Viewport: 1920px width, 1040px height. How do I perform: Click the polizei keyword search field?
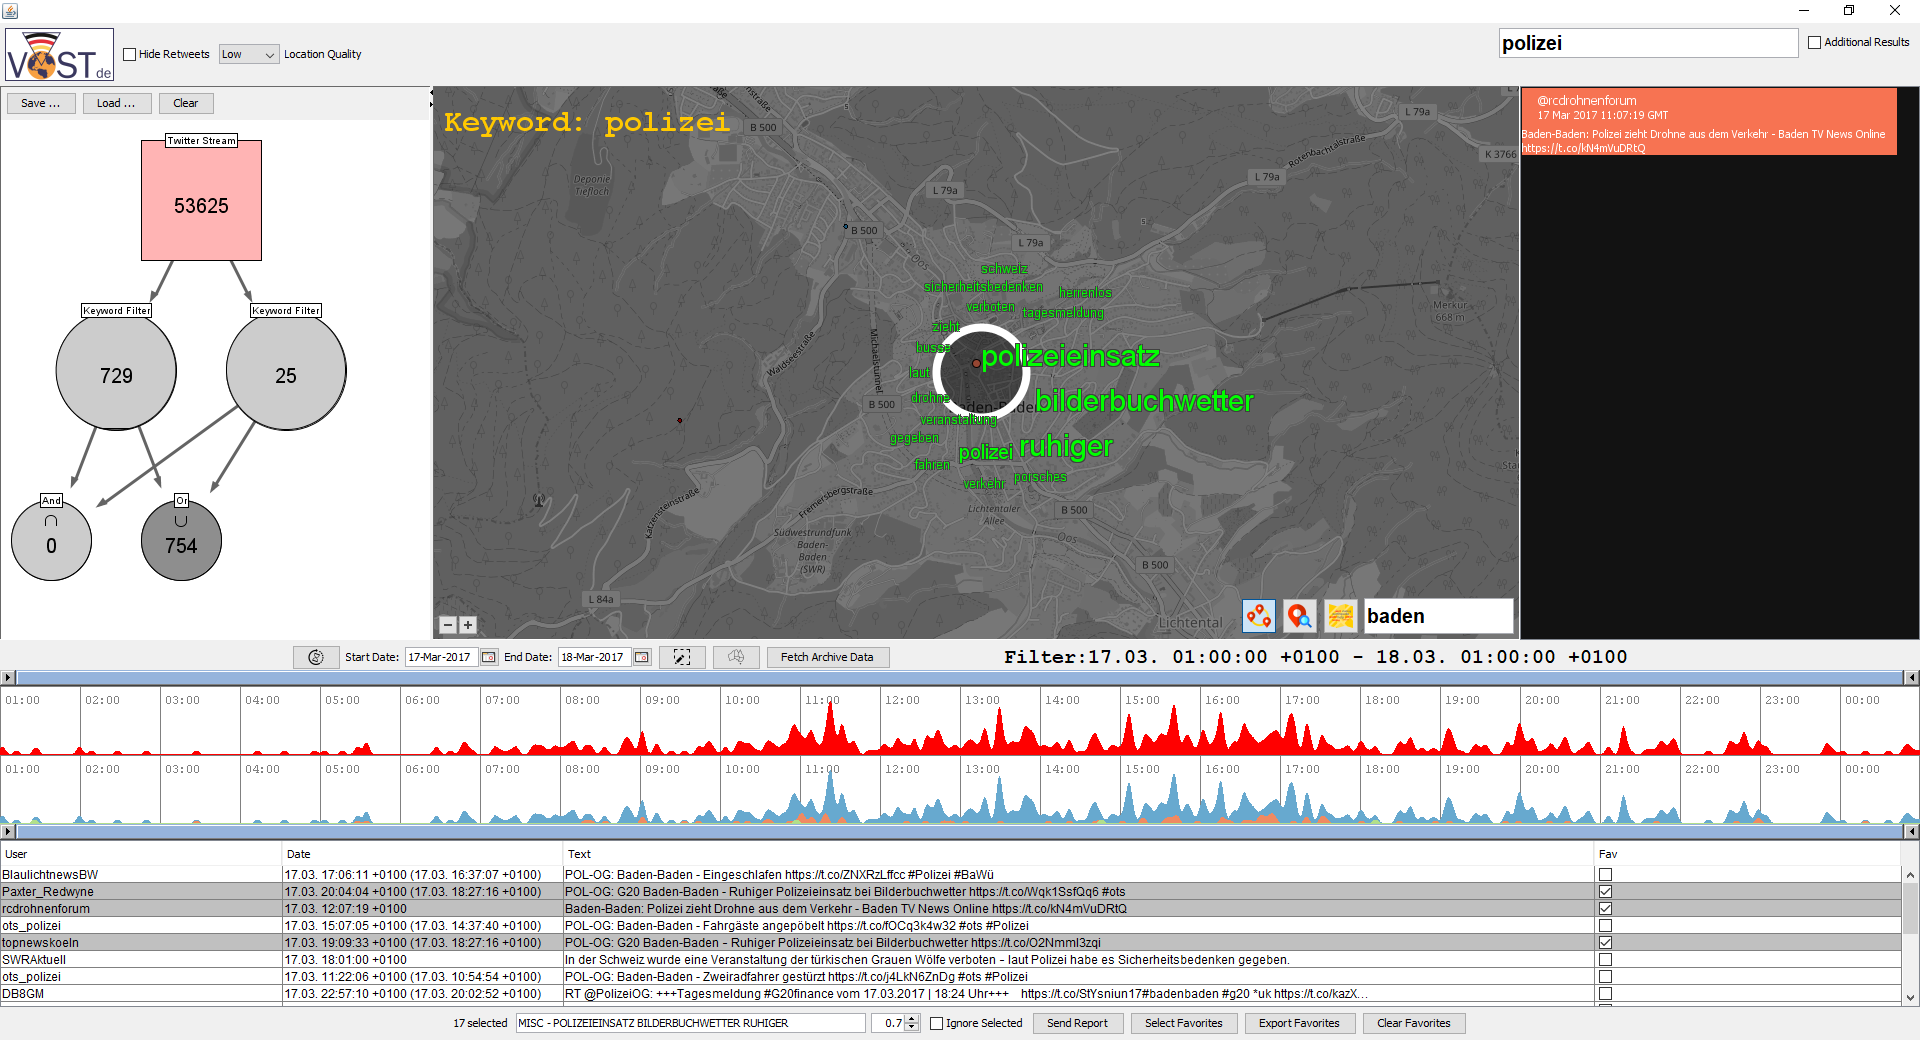[1647, 43]
